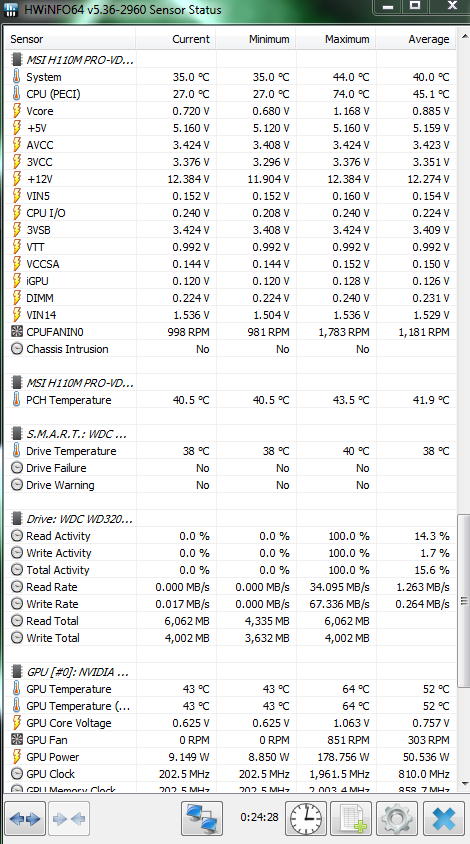Select the GPU [#0]: NVIDIA sensor group
The width and height of the screenshot is (470, 844).
(x=230, y=672)
